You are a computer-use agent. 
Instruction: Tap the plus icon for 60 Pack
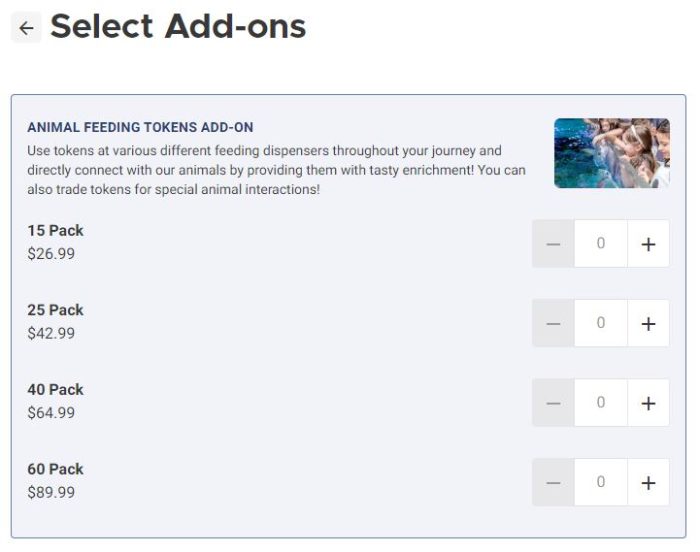coord(648,483)
